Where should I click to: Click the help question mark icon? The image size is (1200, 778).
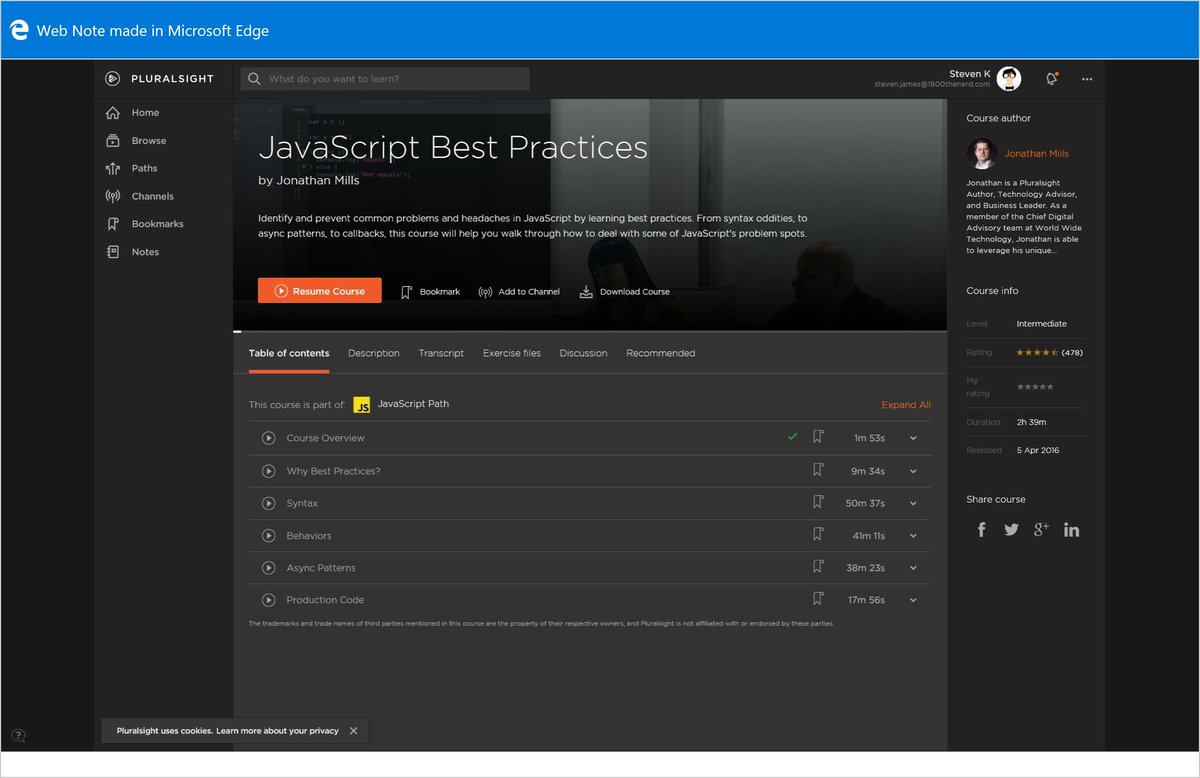coord(18,736)
